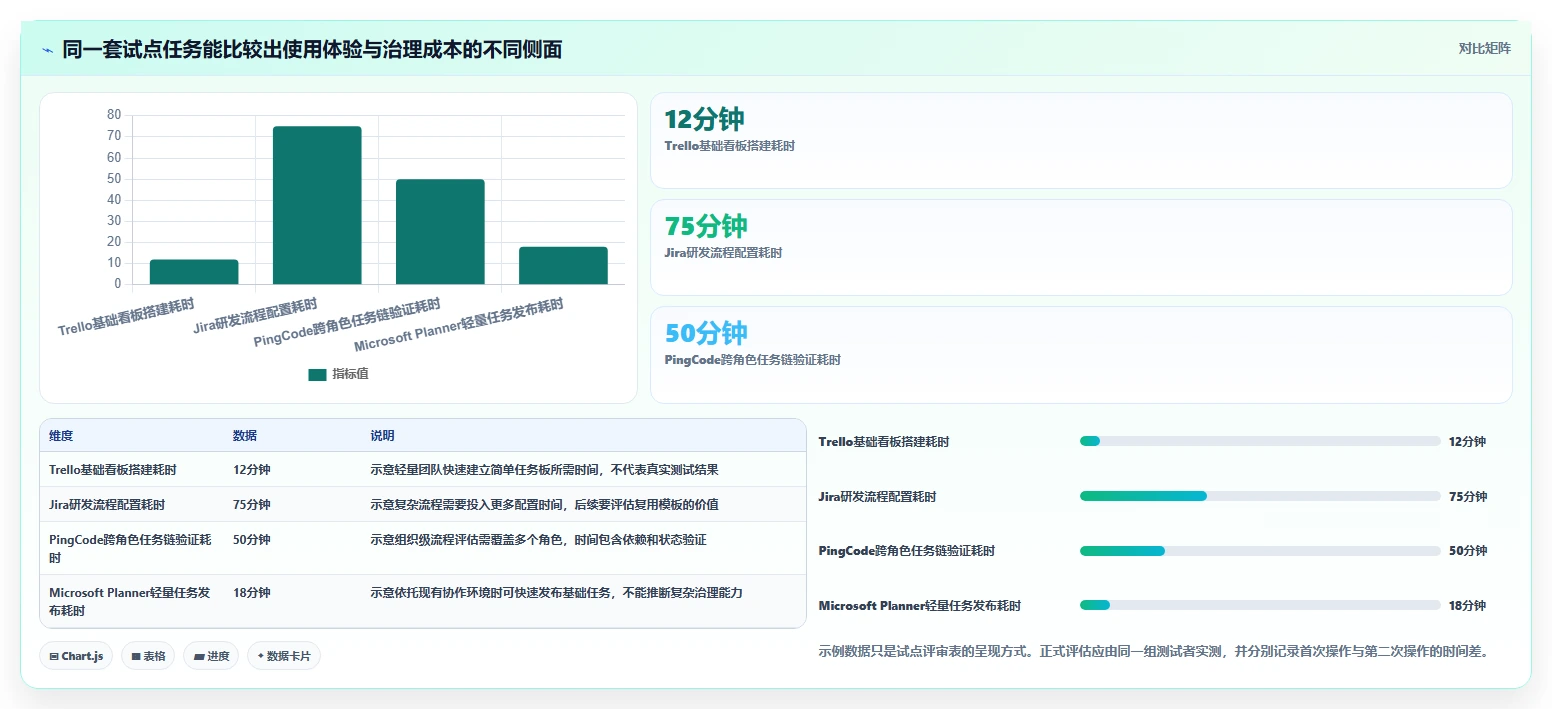Click the Trello基础看板搭建耗时 progress bar
Viewport: 1552px width, 709px height.
(1260, 441)
